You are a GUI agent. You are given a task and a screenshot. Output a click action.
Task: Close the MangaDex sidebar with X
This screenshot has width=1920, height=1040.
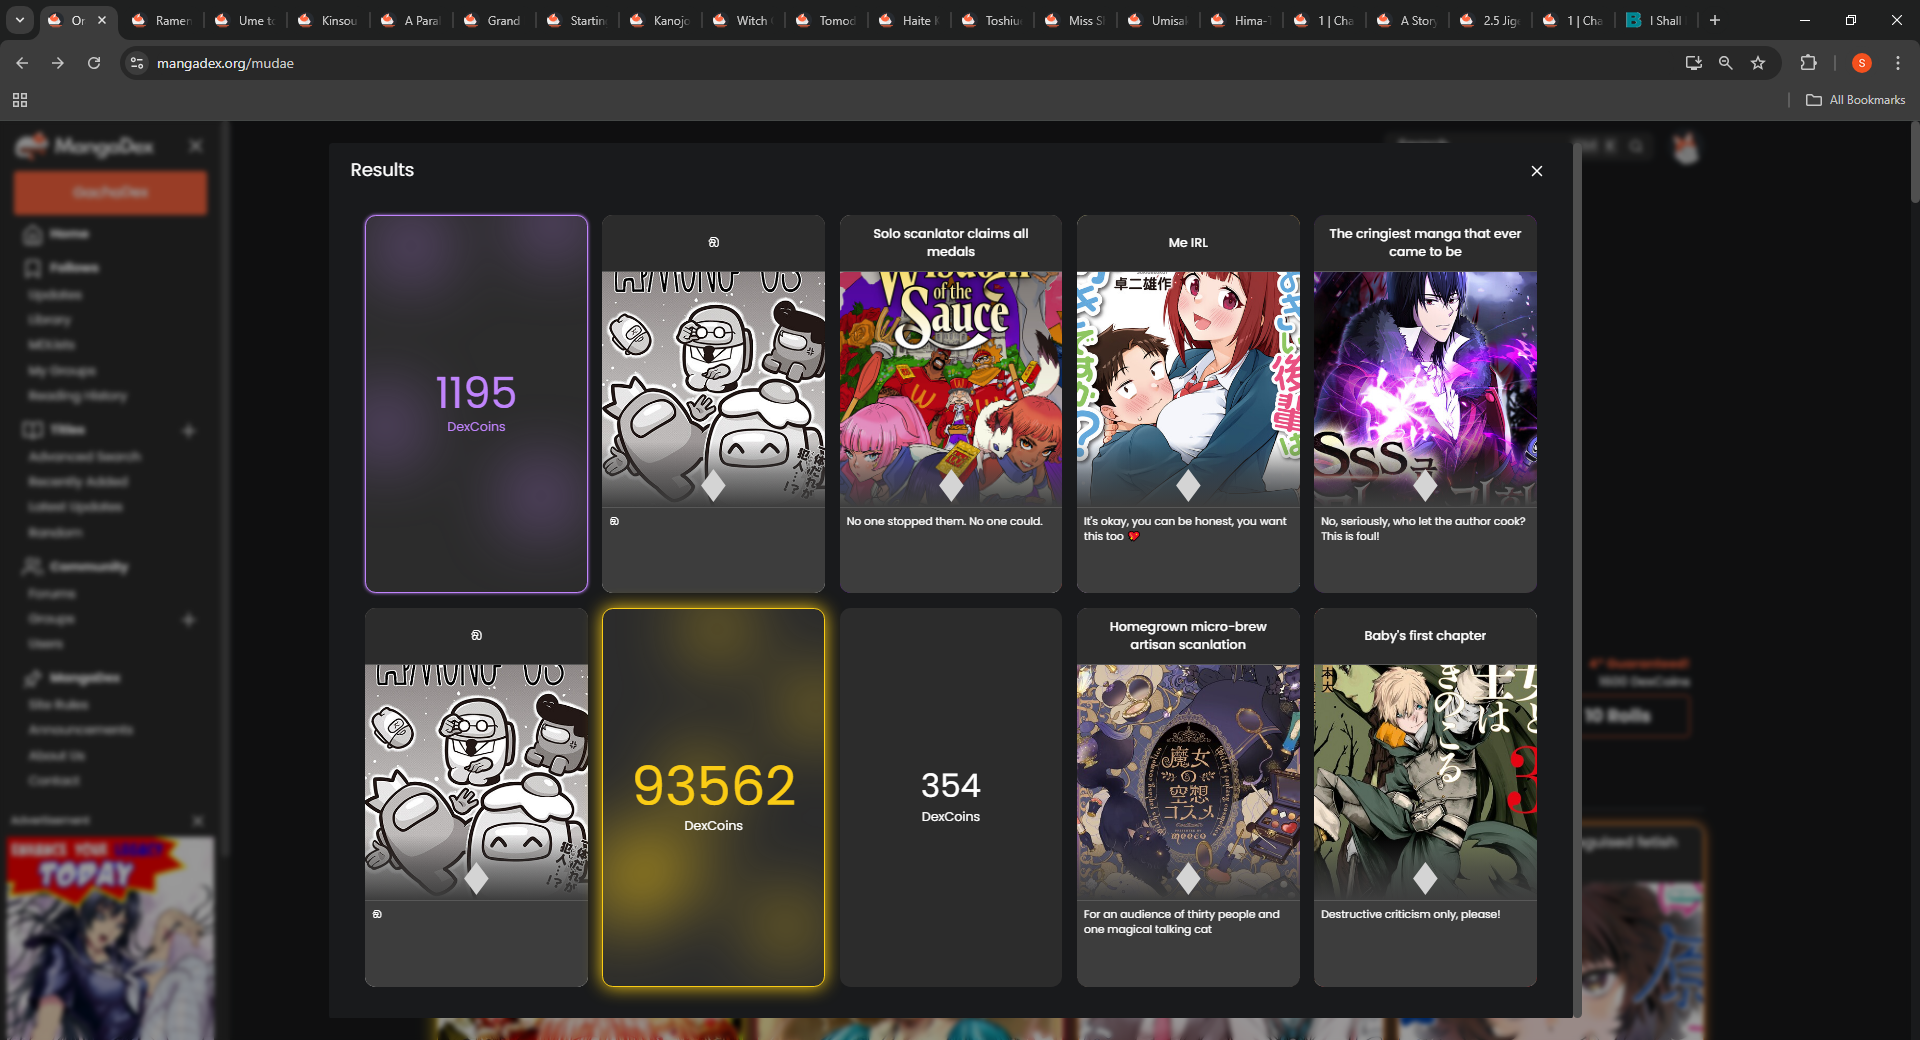click(196, 146)
